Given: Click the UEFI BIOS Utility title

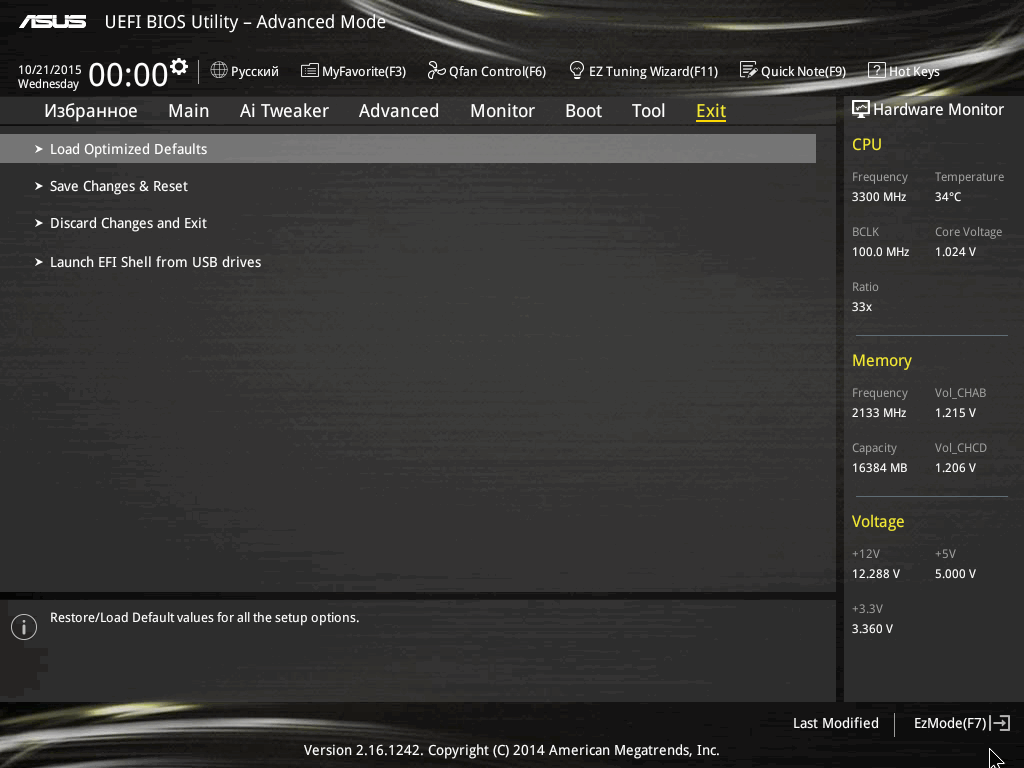Looking at the screenshot, I should (246, 22).
